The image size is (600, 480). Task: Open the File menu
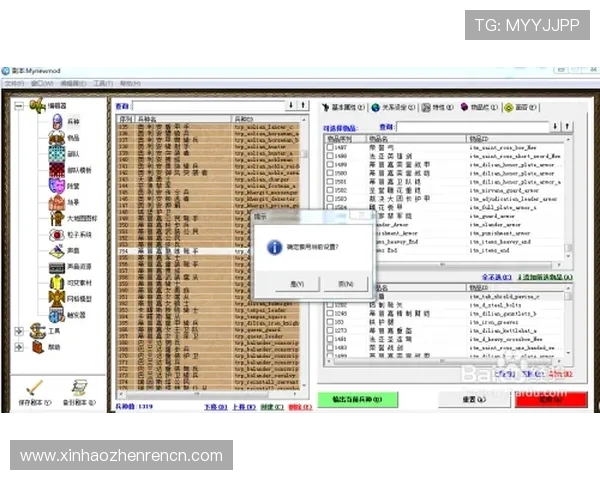tap(14, 83)
